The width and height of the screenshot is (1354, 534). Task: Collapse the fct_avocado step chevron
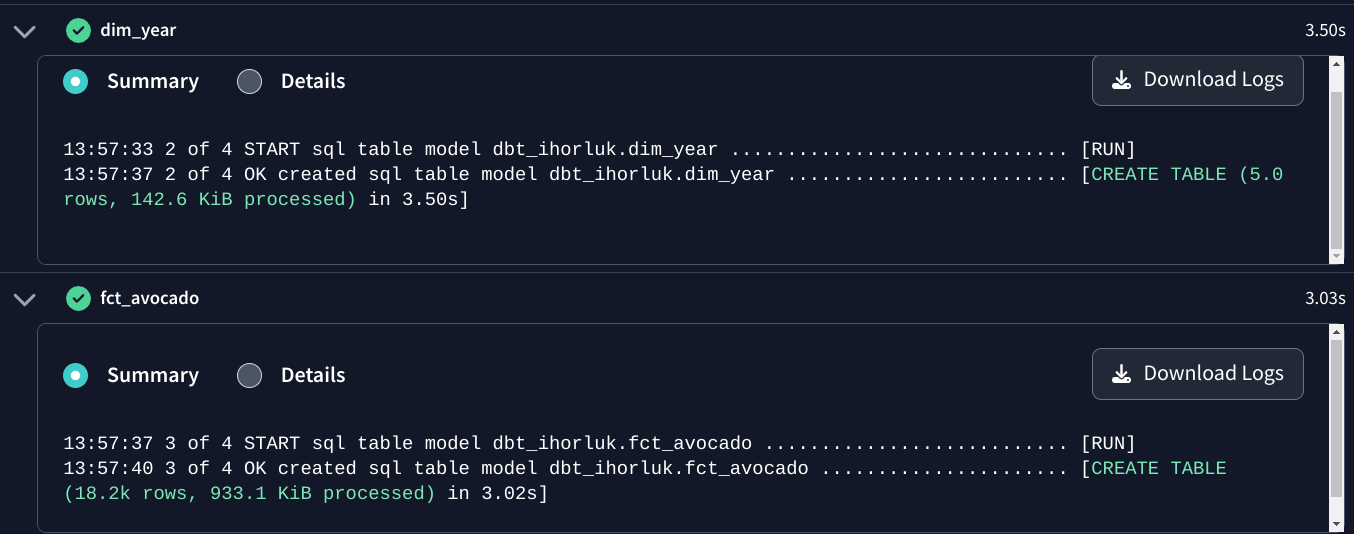pyautogui.click(x=25, y=299)
